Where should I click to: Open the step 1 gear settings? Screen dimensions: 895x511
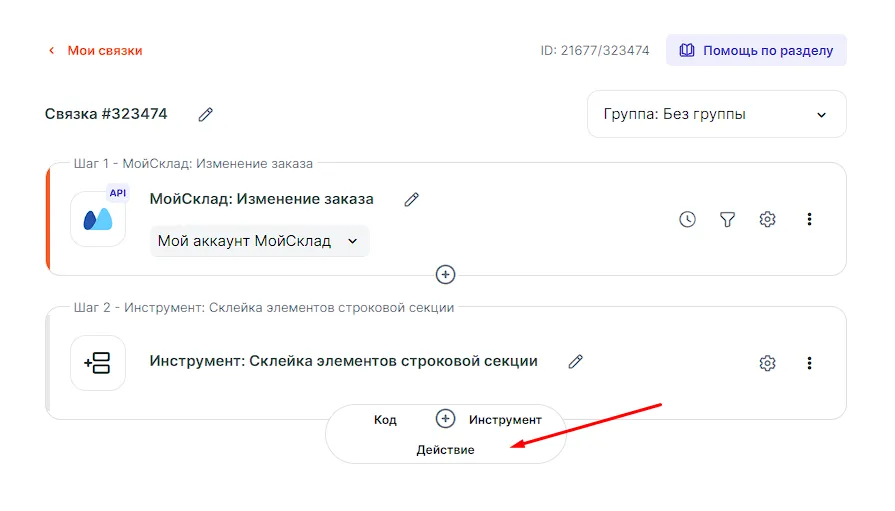pos(767,220)
